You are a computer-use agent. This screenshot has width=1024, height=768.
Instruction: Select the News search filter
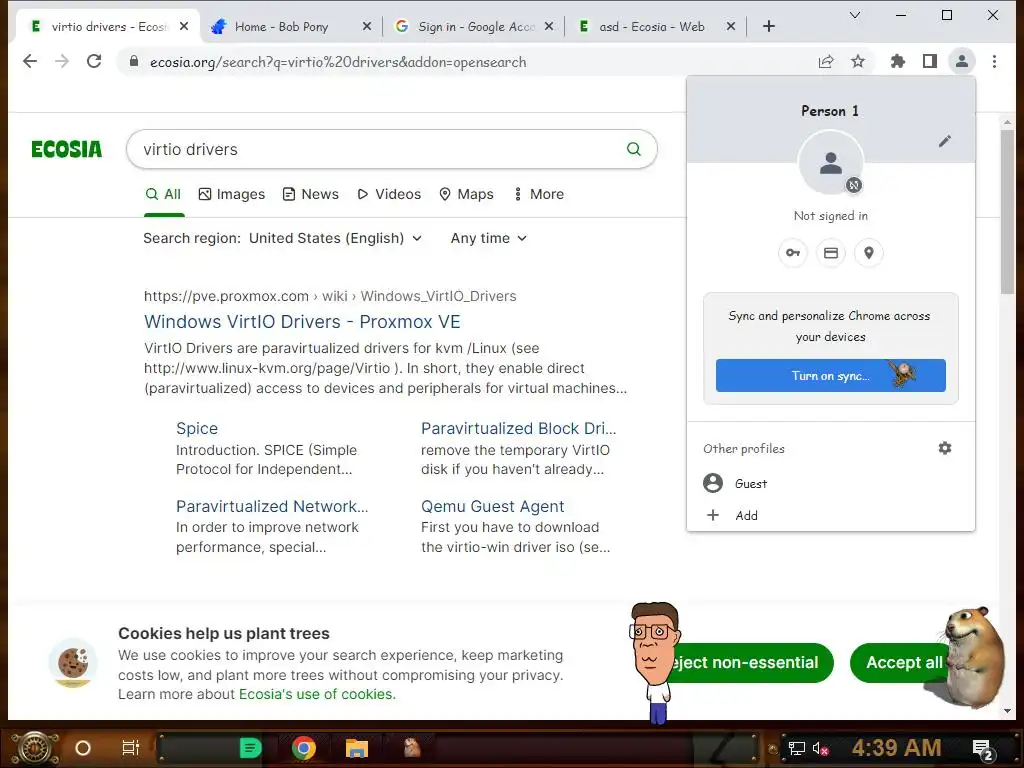click(x=311, y=195)
